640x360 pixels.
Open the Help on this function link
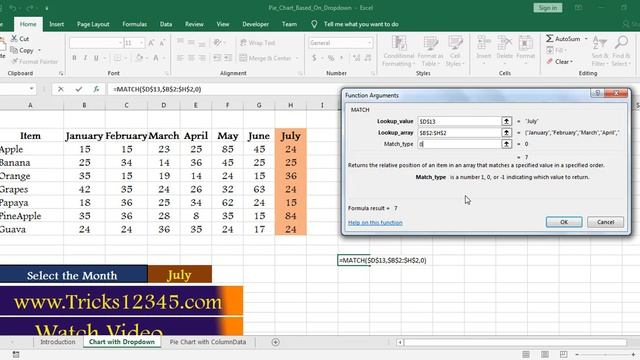[375, 222]
